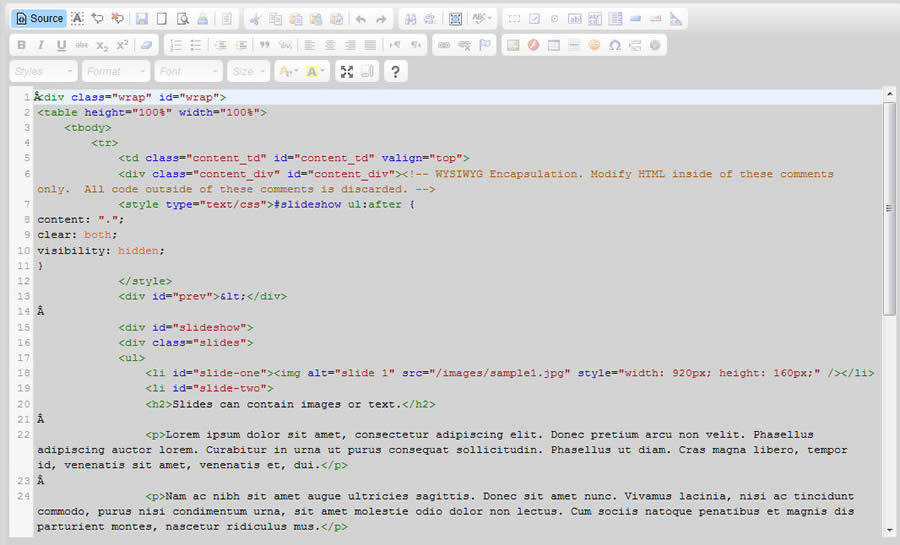
Task: Click the Unlink icon
Action: 464,45
